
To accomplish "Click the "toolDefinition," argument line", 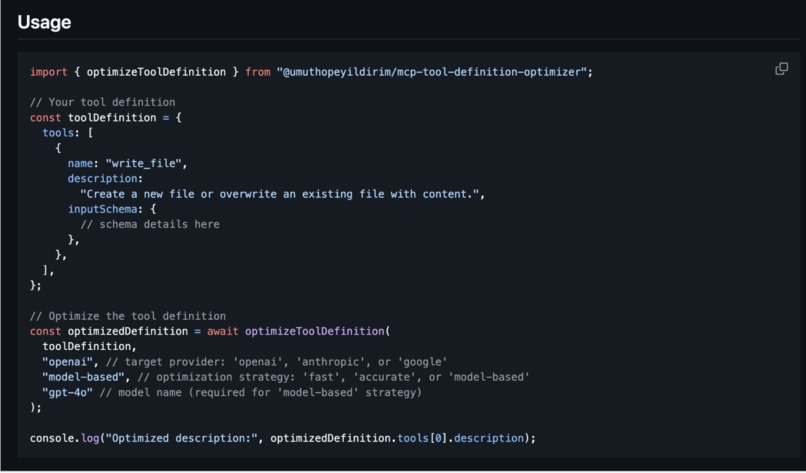I will pyautogui.click(x=89, y=347).
